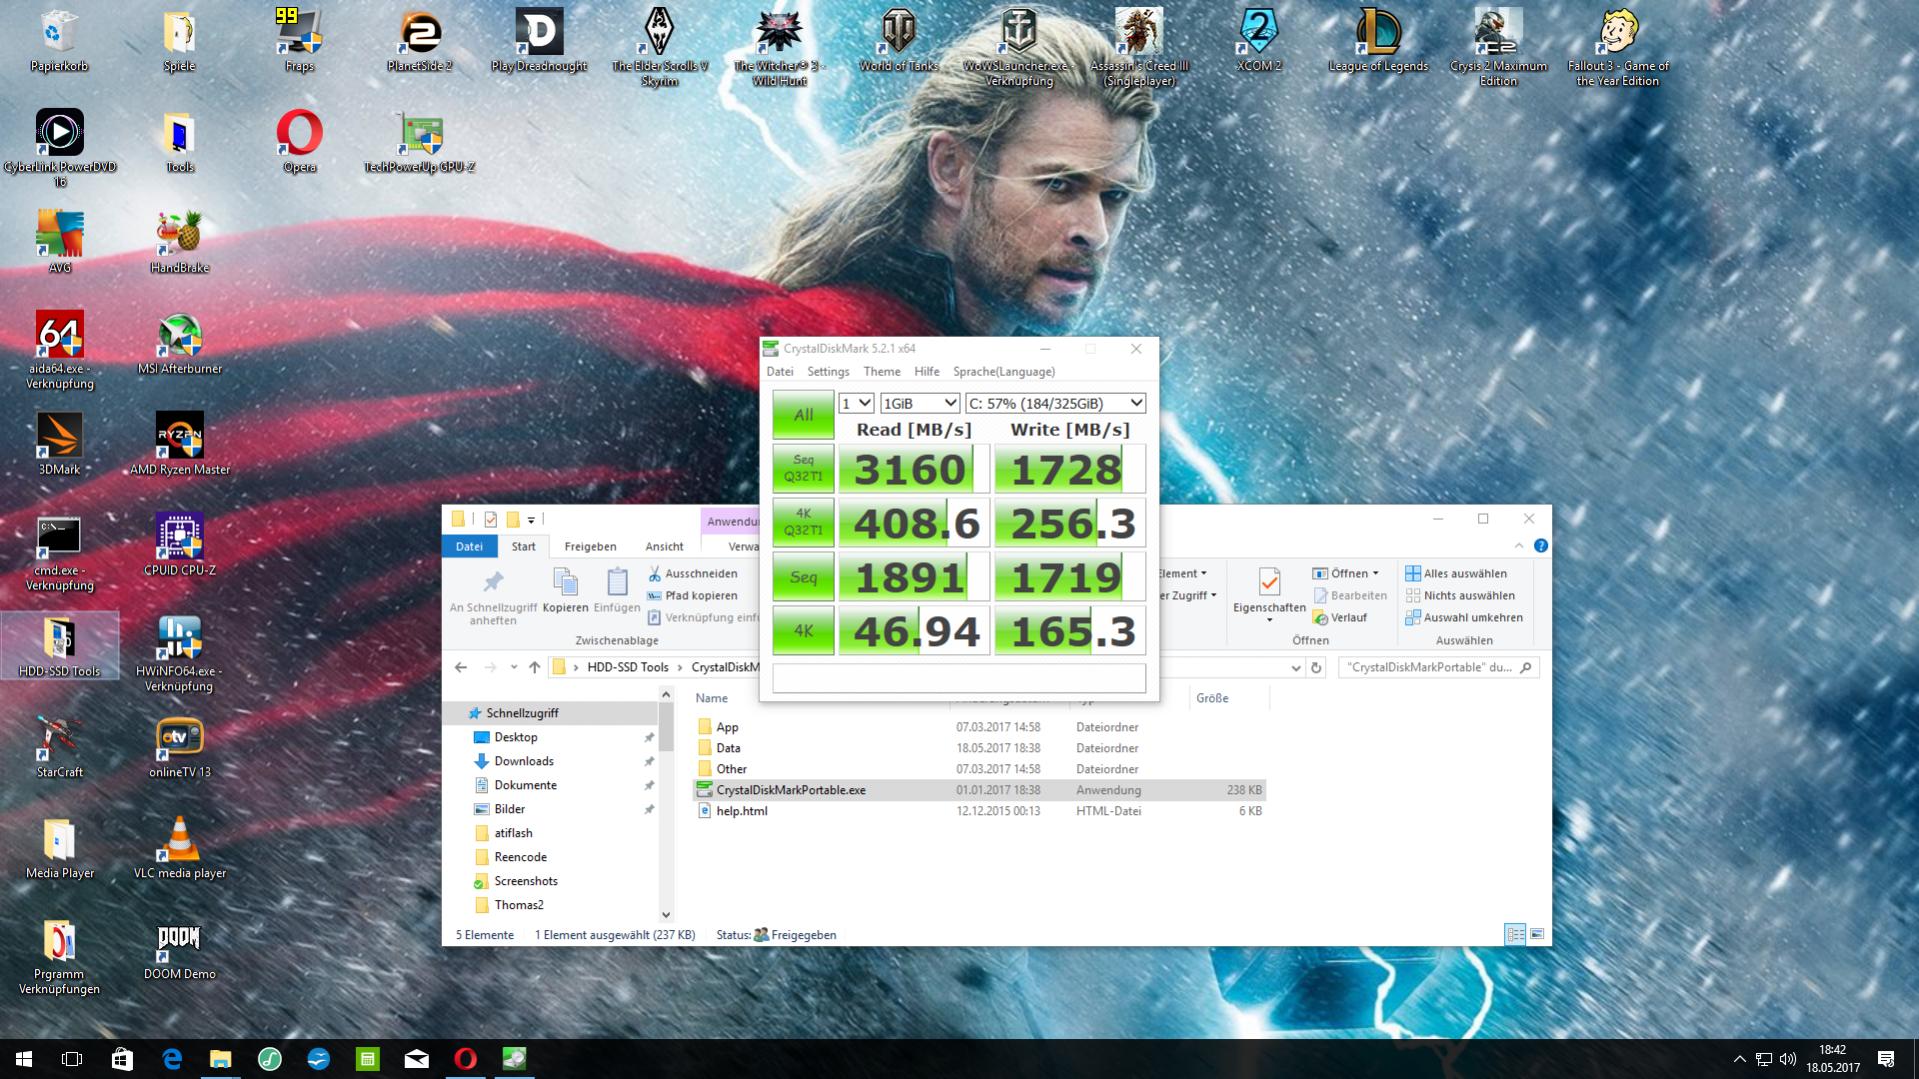The width and height of the screenshot is (1919, 1079).
Task: Click the Explorer help question mark icon
Action: coord(1541,546)
